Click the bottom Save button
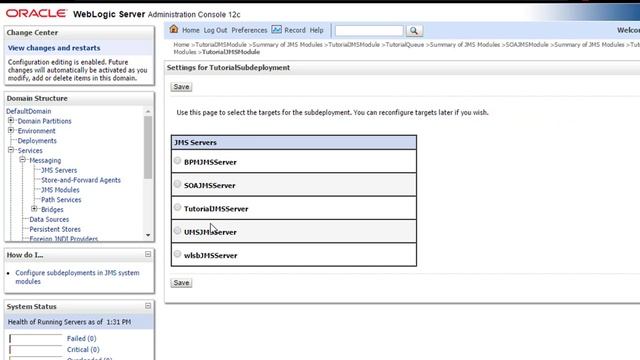 (181, 282)
